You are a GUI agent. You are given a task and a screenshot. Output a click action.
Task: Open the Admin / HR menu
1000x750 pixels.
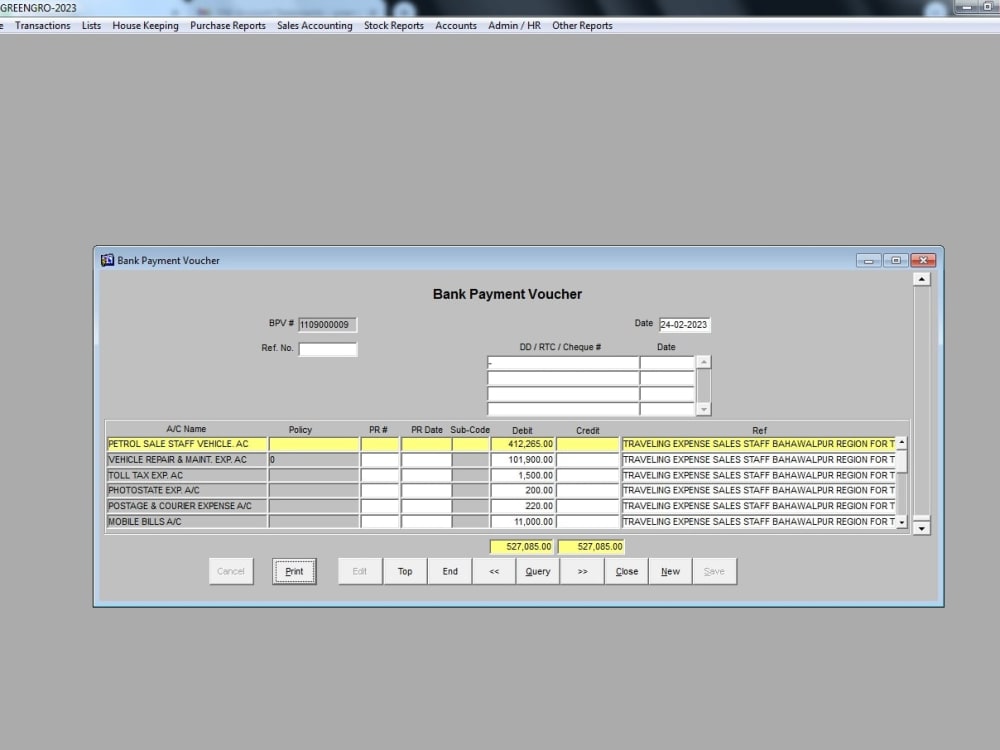tap(514, 26)
